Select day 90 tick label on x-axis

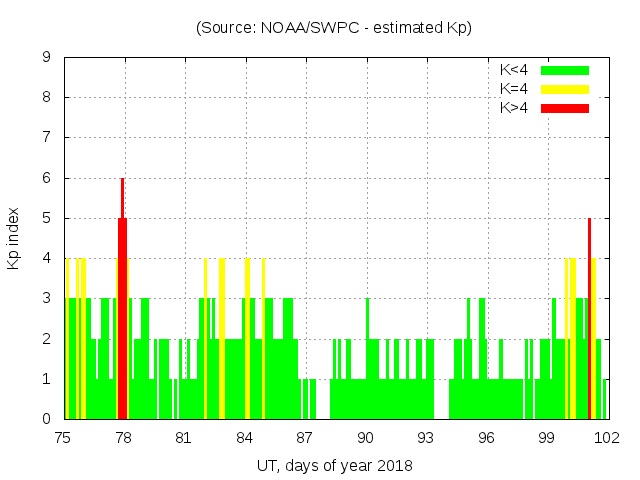(x=365, y=438)
